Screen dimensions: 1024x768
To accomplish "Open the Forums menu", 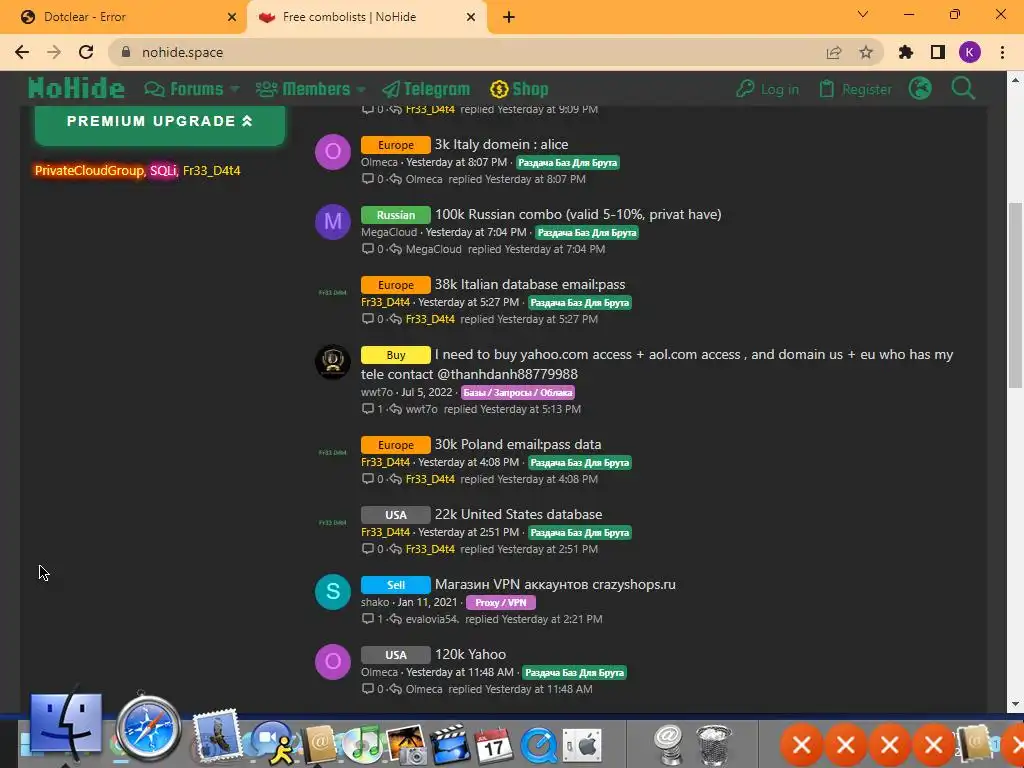I will [x=184, y=89].
